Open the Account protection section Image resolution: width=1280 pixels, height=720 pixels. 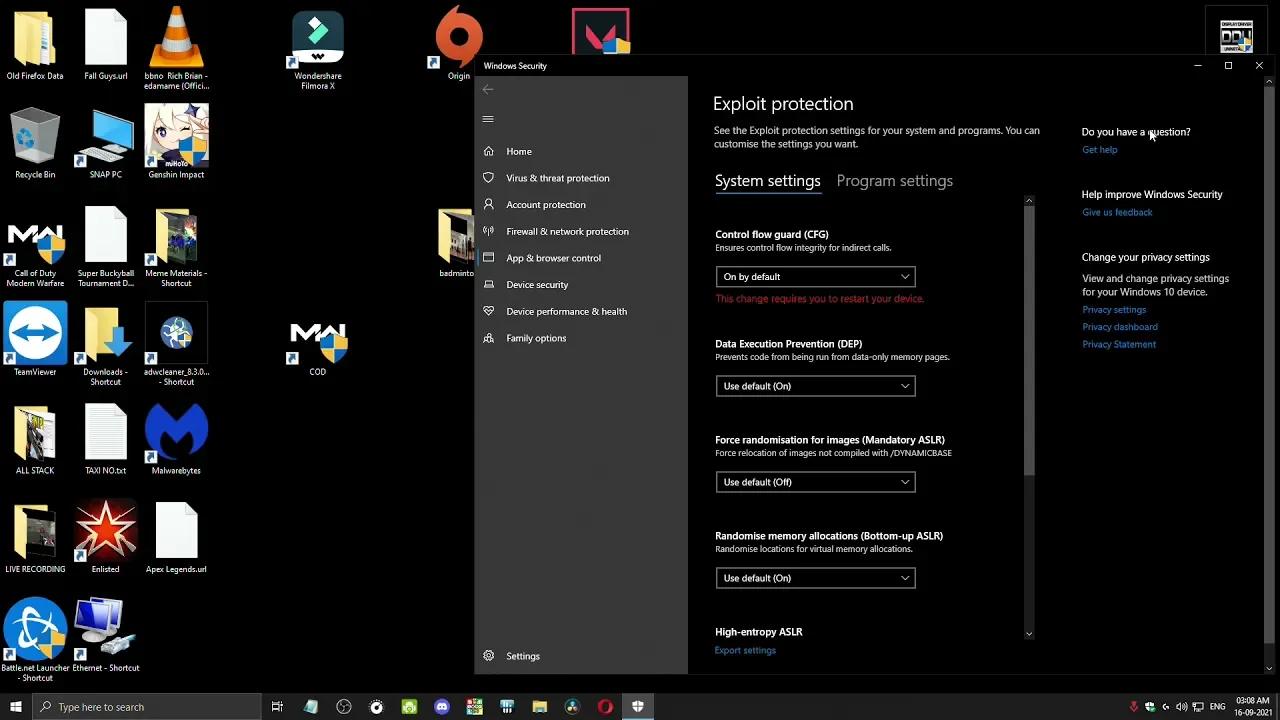[546, 204]
